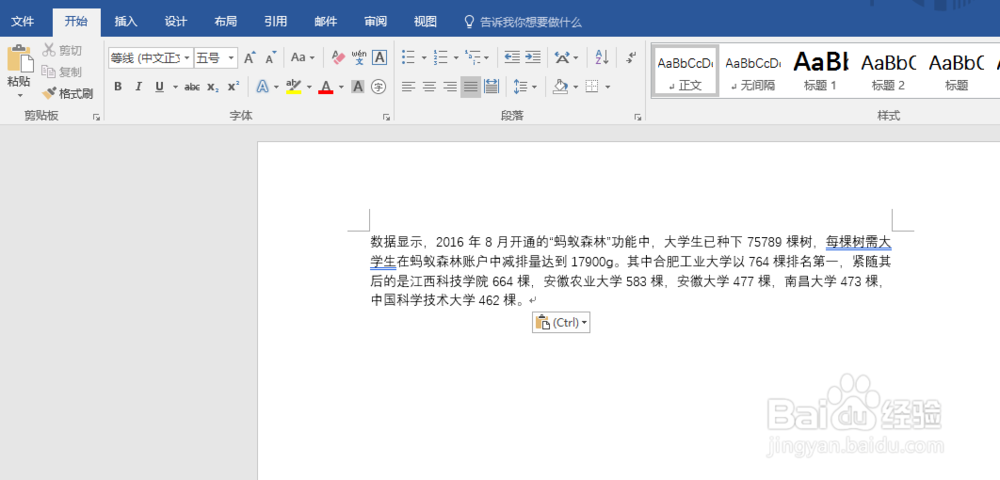
Task: Open Font group dialog launcher
Action: click(x=386, y=117)
